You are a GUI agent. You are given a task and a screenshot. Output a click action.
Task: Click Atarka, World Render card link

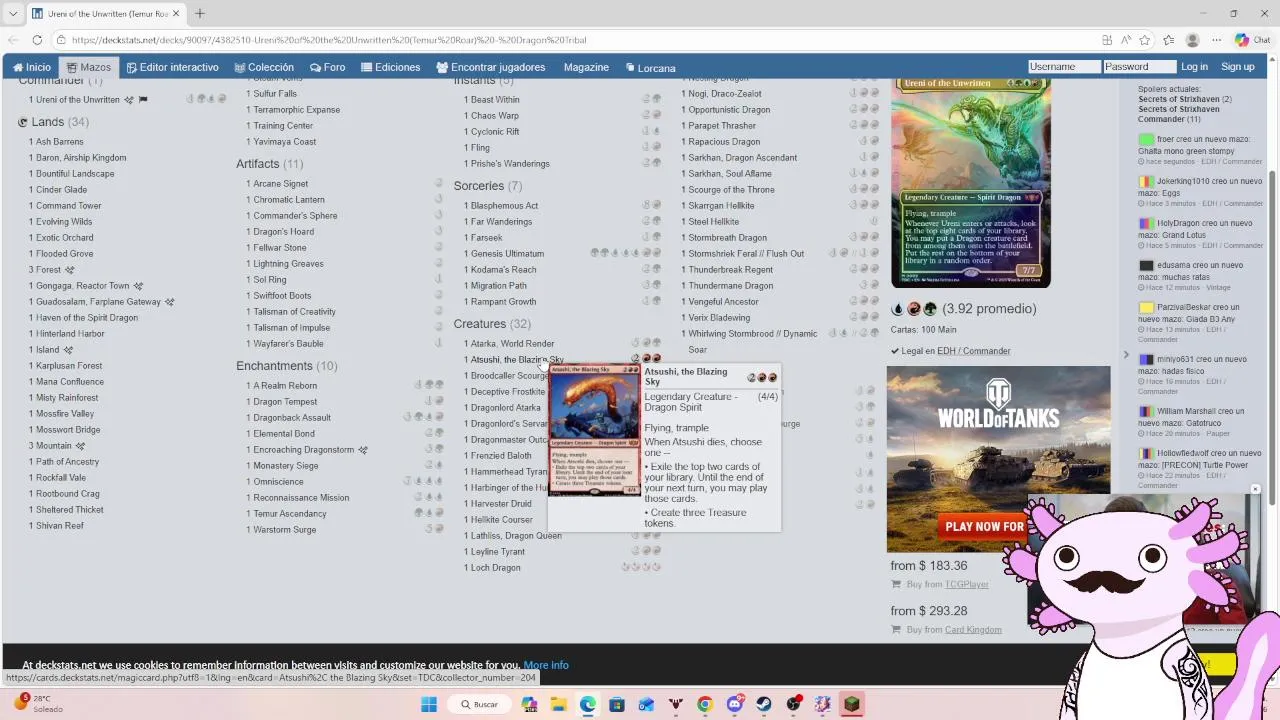[x=512, y=344]
